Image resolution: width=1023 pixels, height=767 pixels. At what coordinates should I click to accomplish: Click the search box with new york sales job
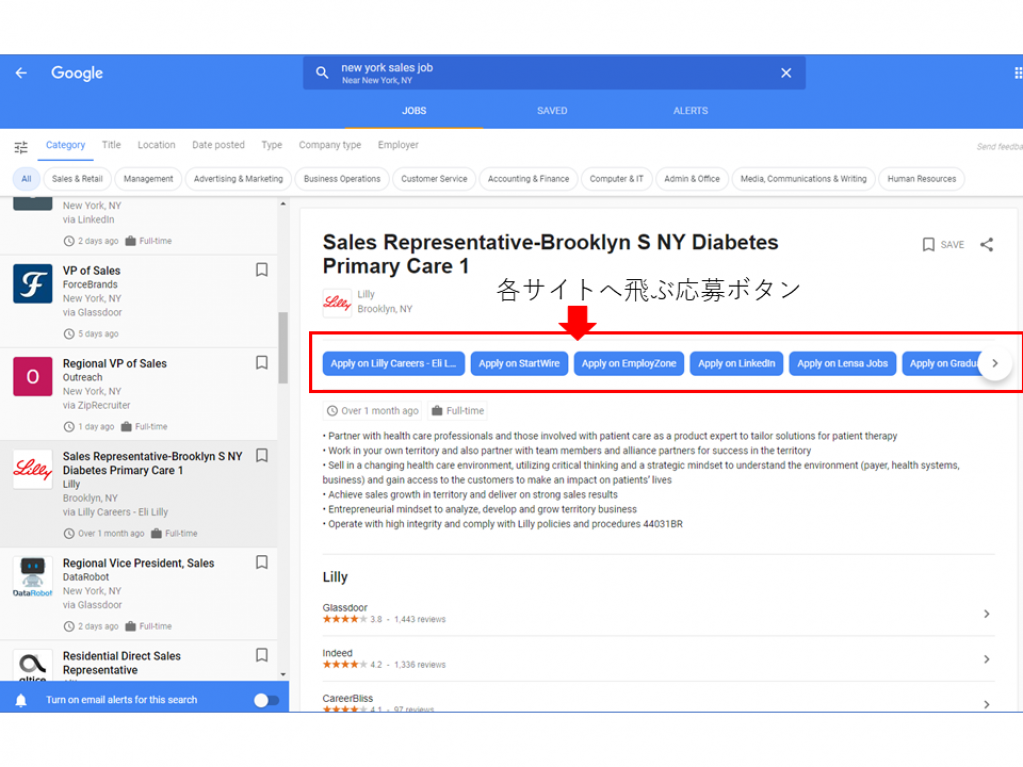554,73
